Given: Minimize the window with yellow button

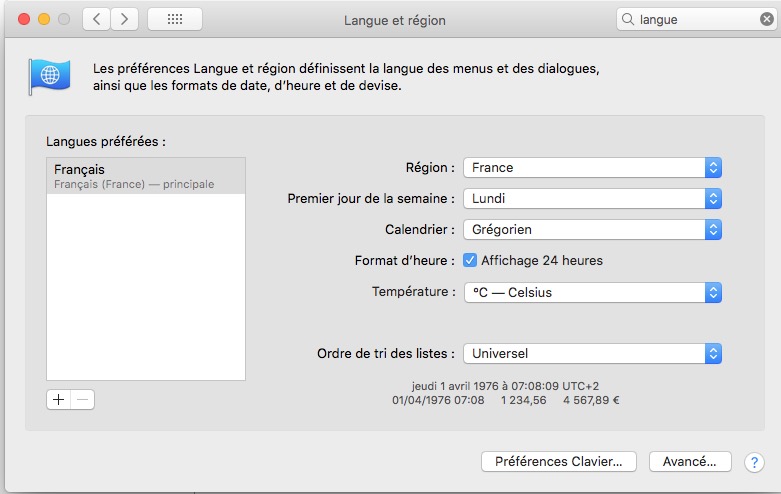Looking at the screenshot, I should coord(44,19).
